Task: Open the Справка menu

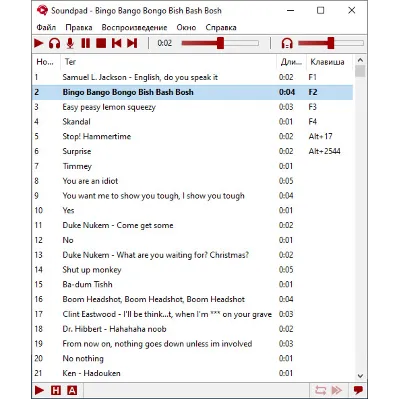Action: coord(221,27)
